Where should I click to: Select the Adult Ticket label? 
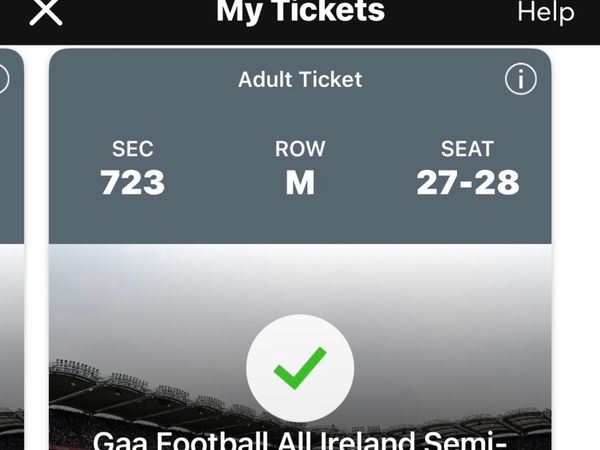pos(300,80)
